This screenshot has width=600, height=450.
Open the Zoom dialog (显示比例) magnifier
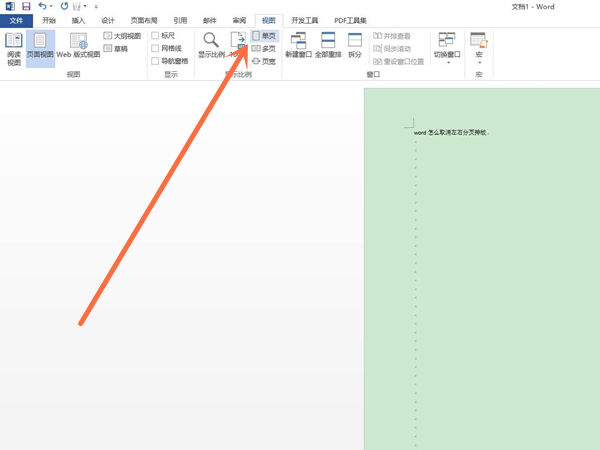point(211,45)
